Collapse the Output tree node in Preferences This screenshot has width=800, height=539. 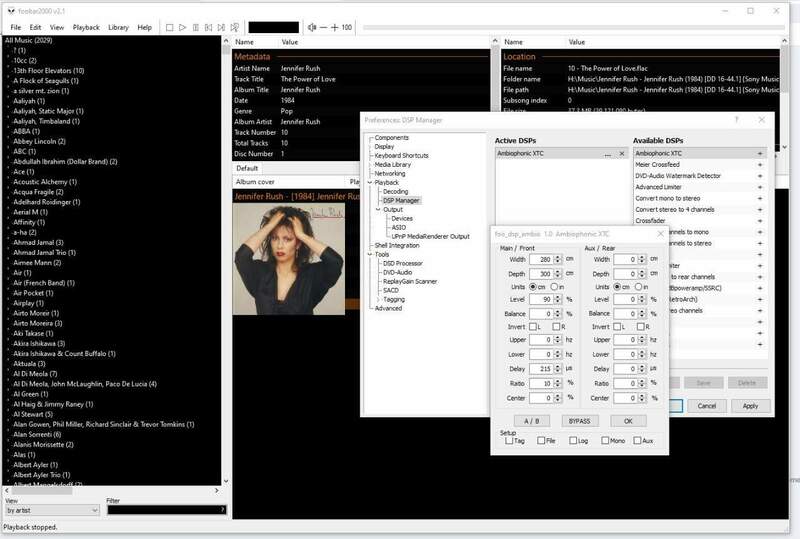point(377,209)
